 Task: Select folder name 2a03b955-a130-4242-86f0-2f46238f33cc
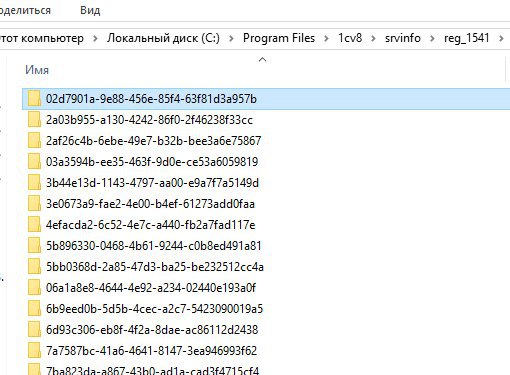tap(149, 120)
